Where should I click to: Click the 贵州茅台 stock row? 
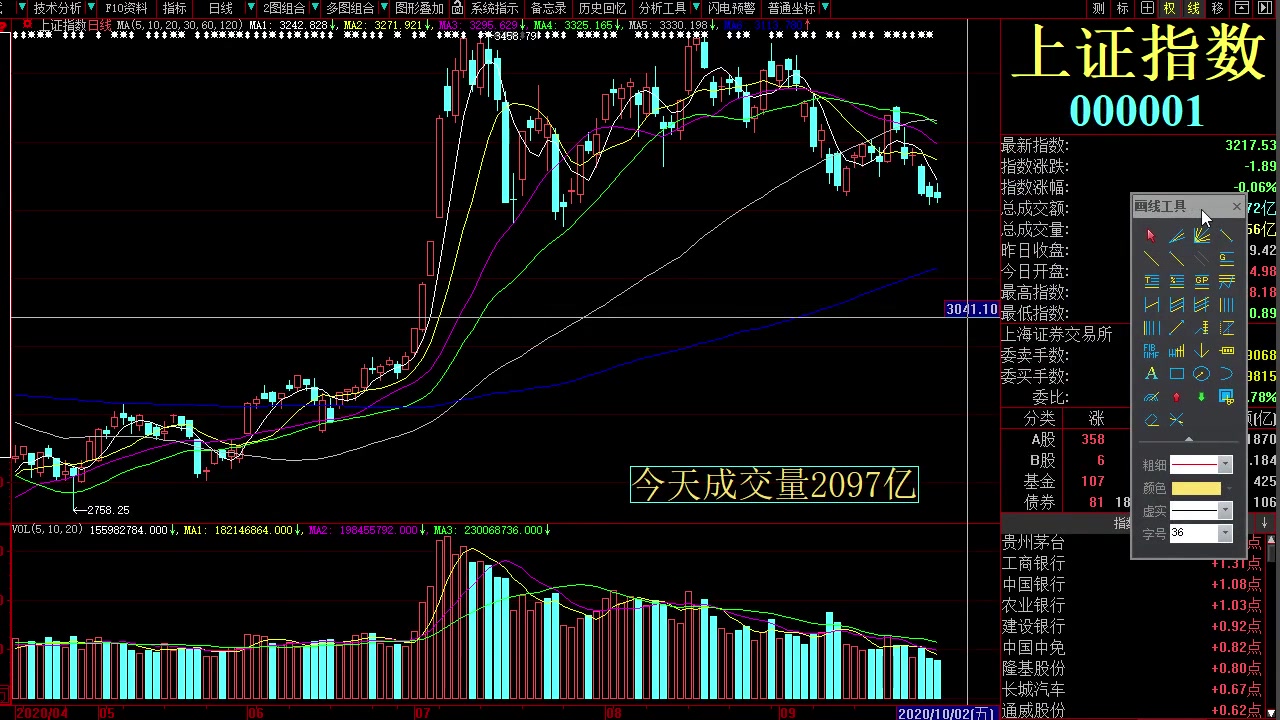pos(1132,543)
